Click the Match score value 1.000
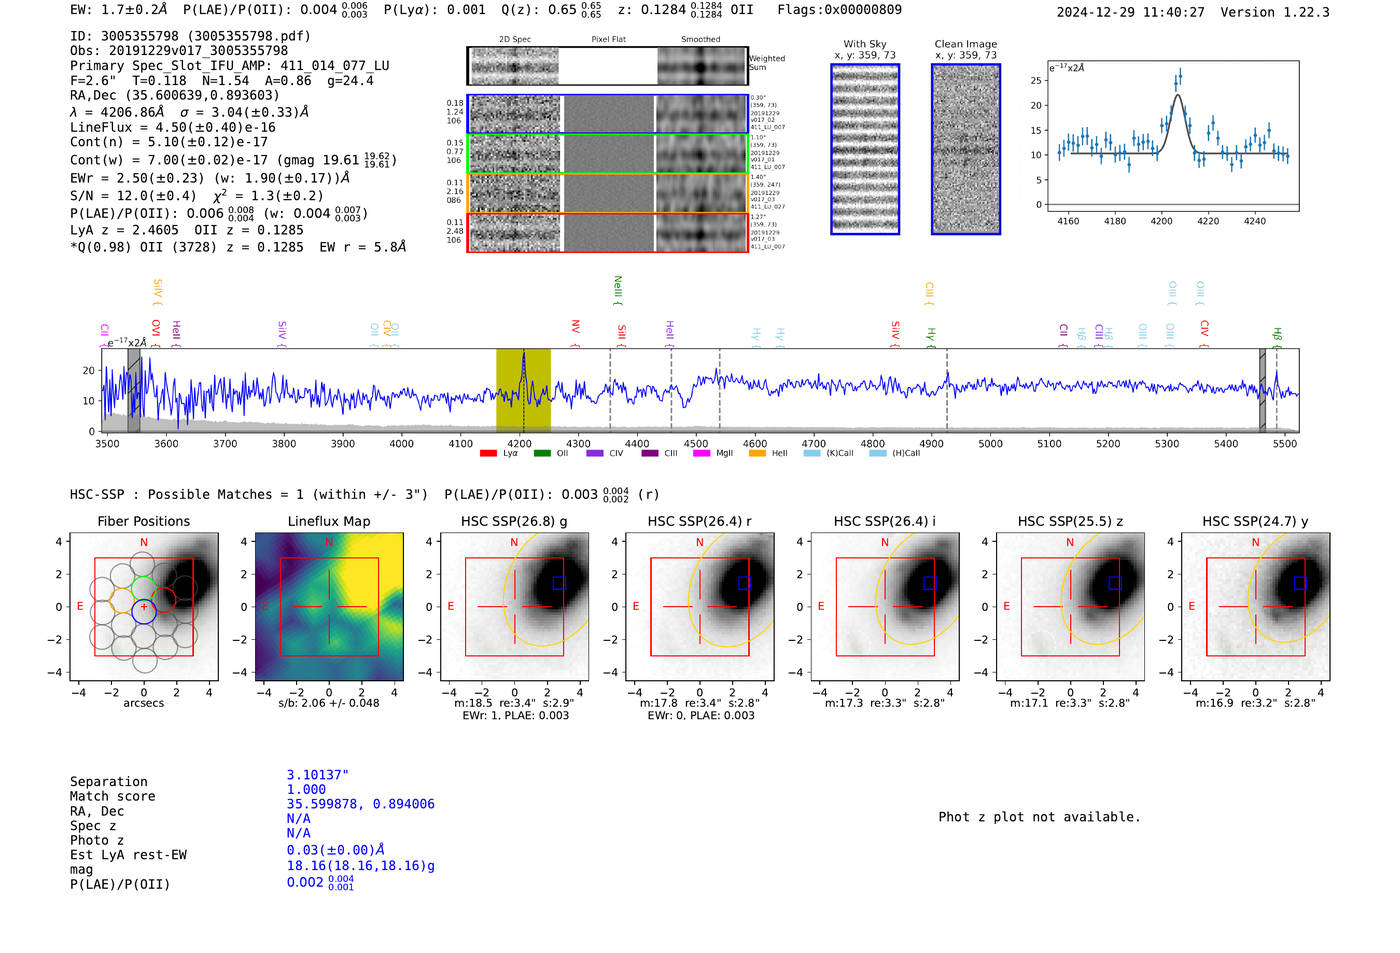The height and width of the screenshot is (953, 1400). (x=306, y=790)
